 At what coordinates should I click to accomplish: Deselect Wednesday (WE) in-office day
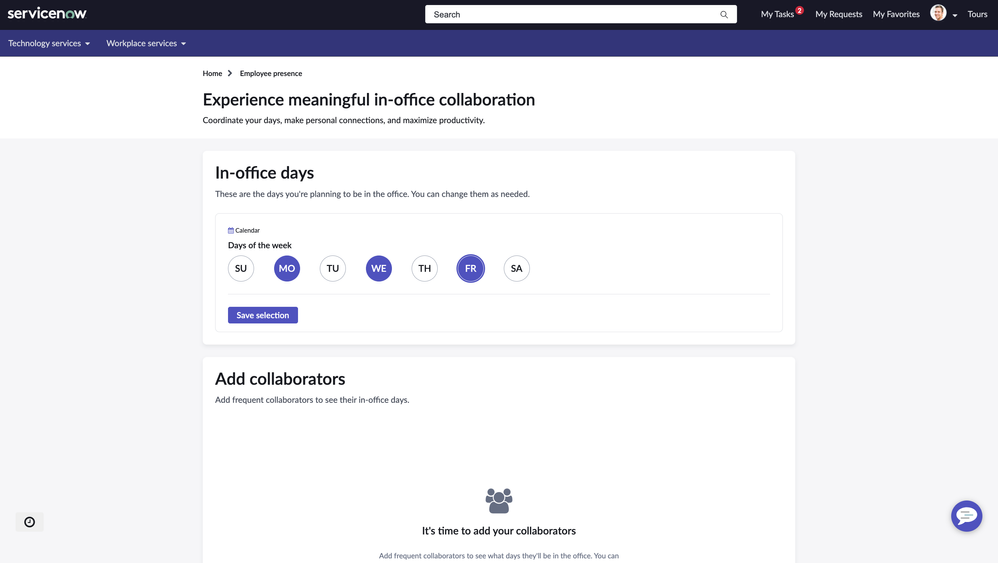pos(379,268)
